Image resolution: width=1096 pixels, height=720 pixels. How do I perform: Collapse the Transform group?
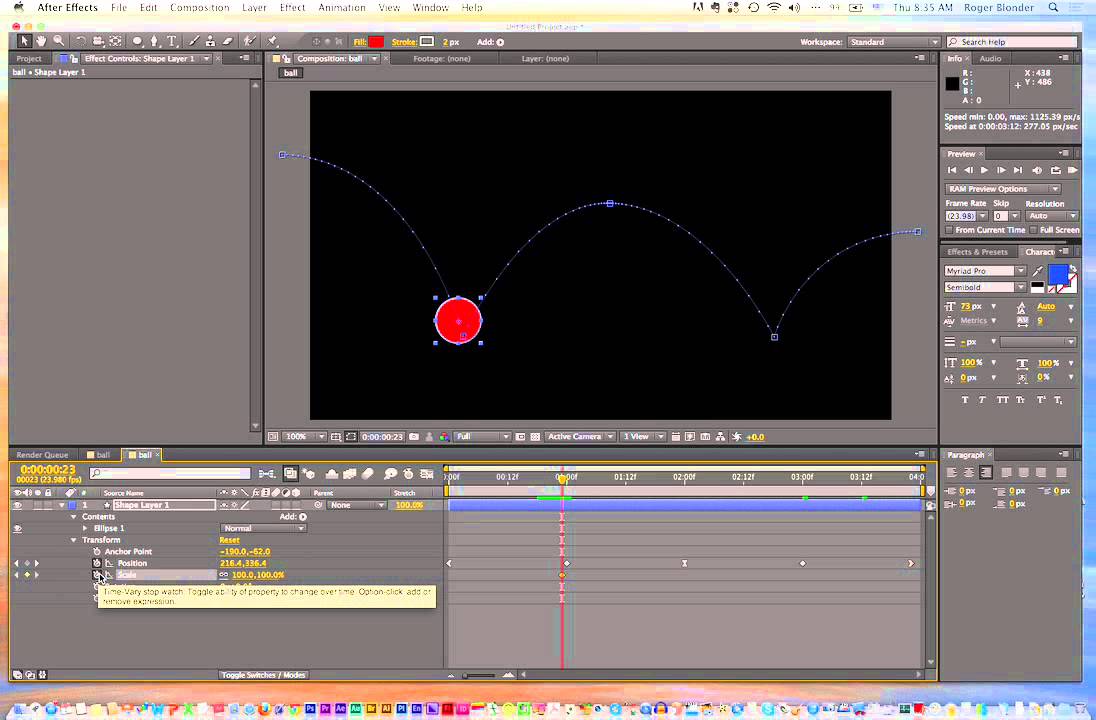[73, 540]
